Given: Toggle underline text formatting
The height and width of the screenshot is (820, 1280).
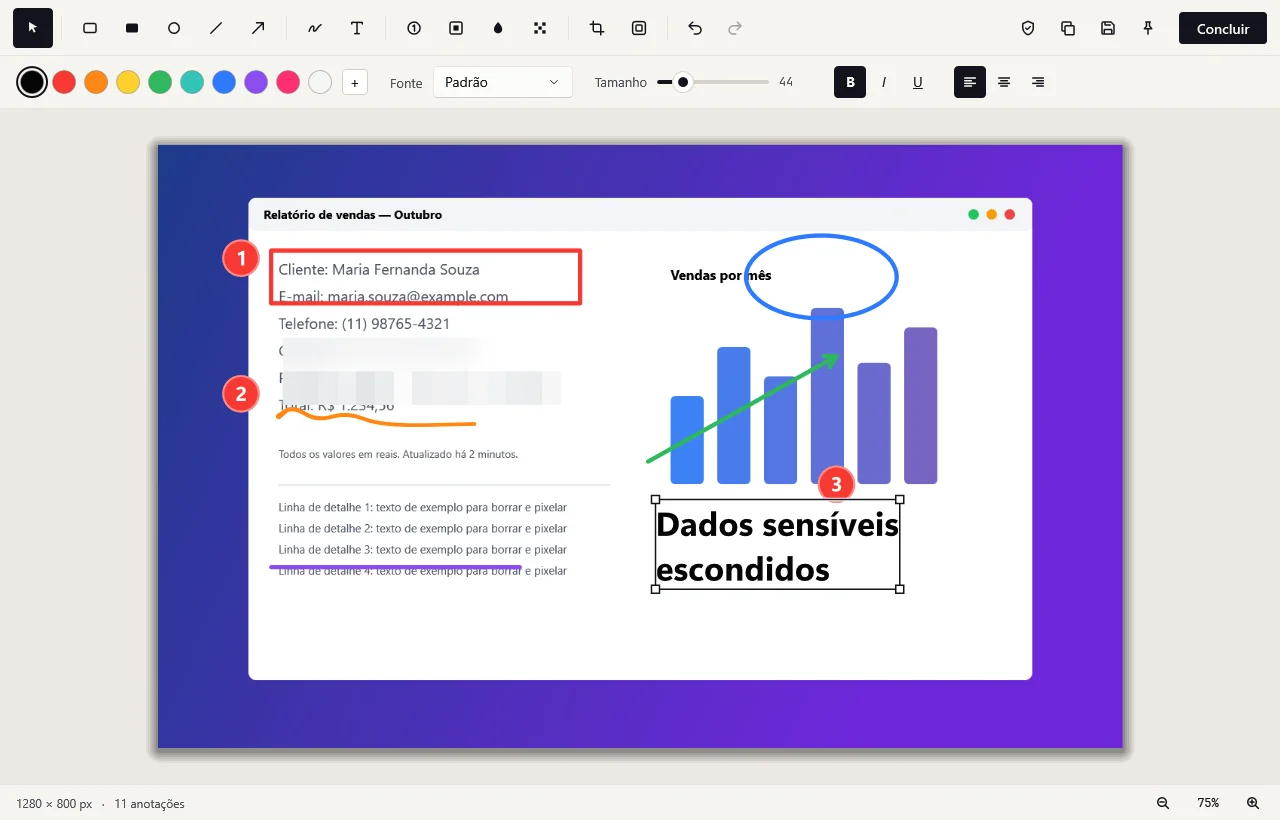Looking at the screenshot, I should 918,82.
